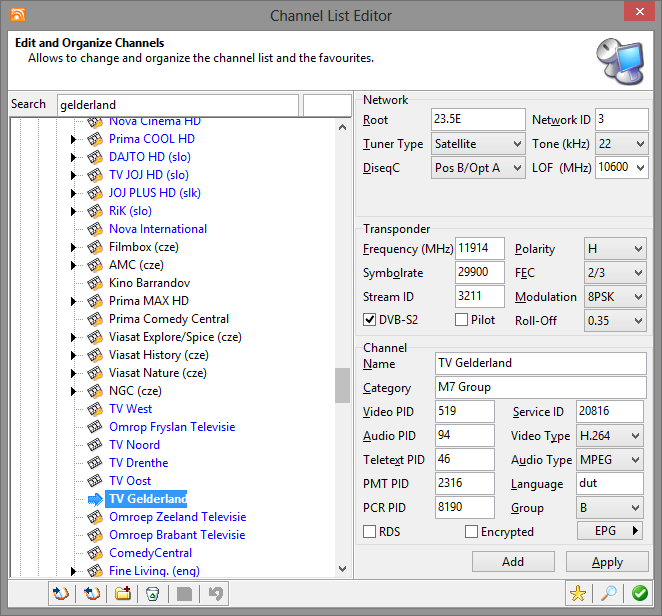The height and width of the screenshot is (616, 662).
Task: Select Omroep Zeeland Televisie channel
Action: 177,517
